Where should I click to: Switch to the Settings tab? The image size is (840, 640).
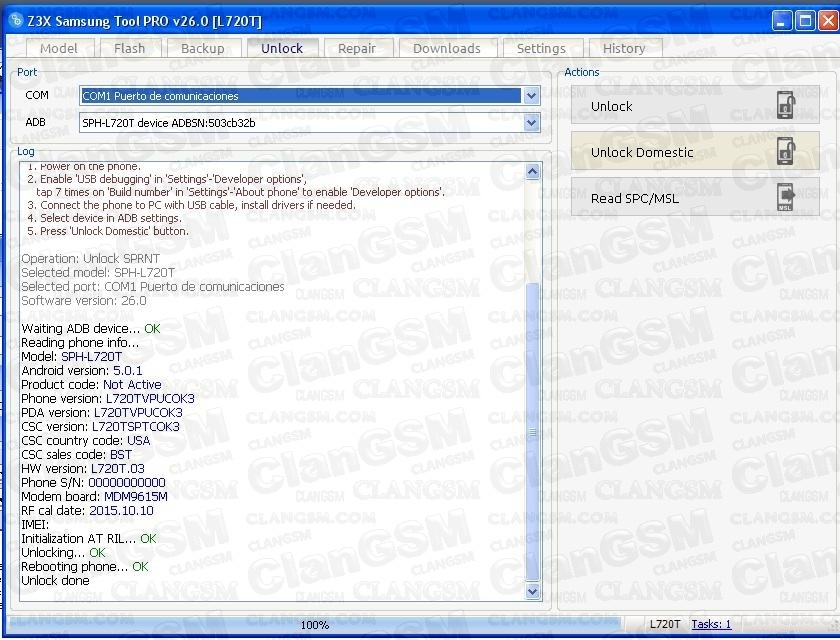[x=542, y=48]
